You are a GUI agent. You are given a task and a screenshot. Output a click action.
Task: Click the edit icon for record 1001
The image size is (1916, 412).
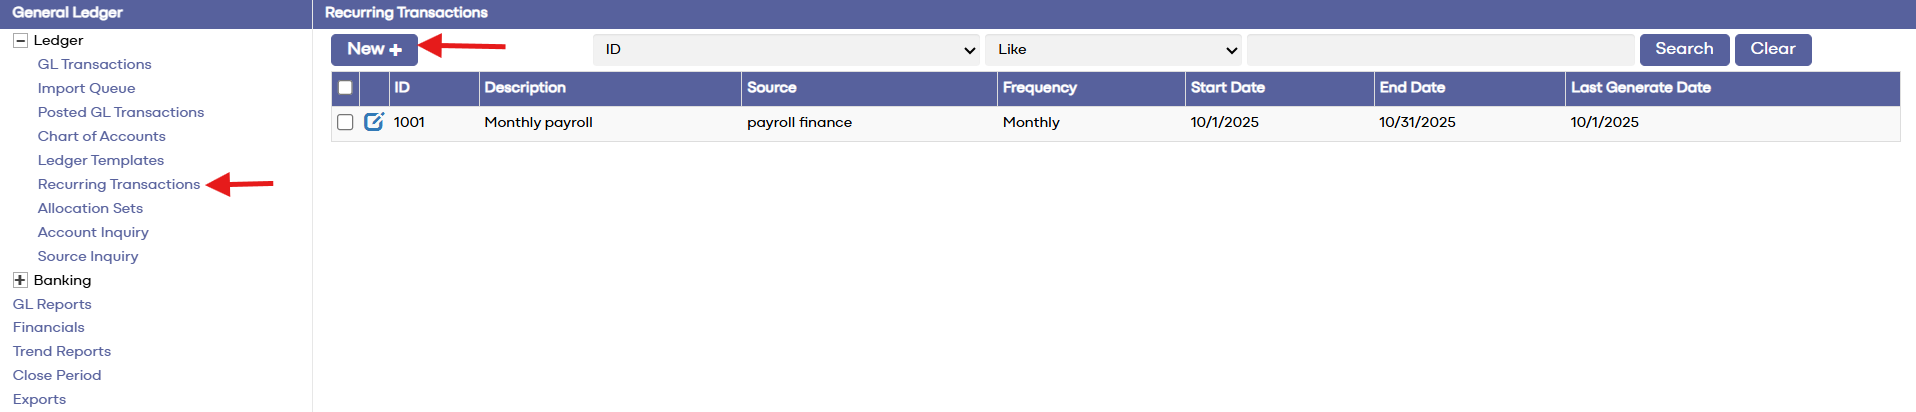(x=374, y=122)
